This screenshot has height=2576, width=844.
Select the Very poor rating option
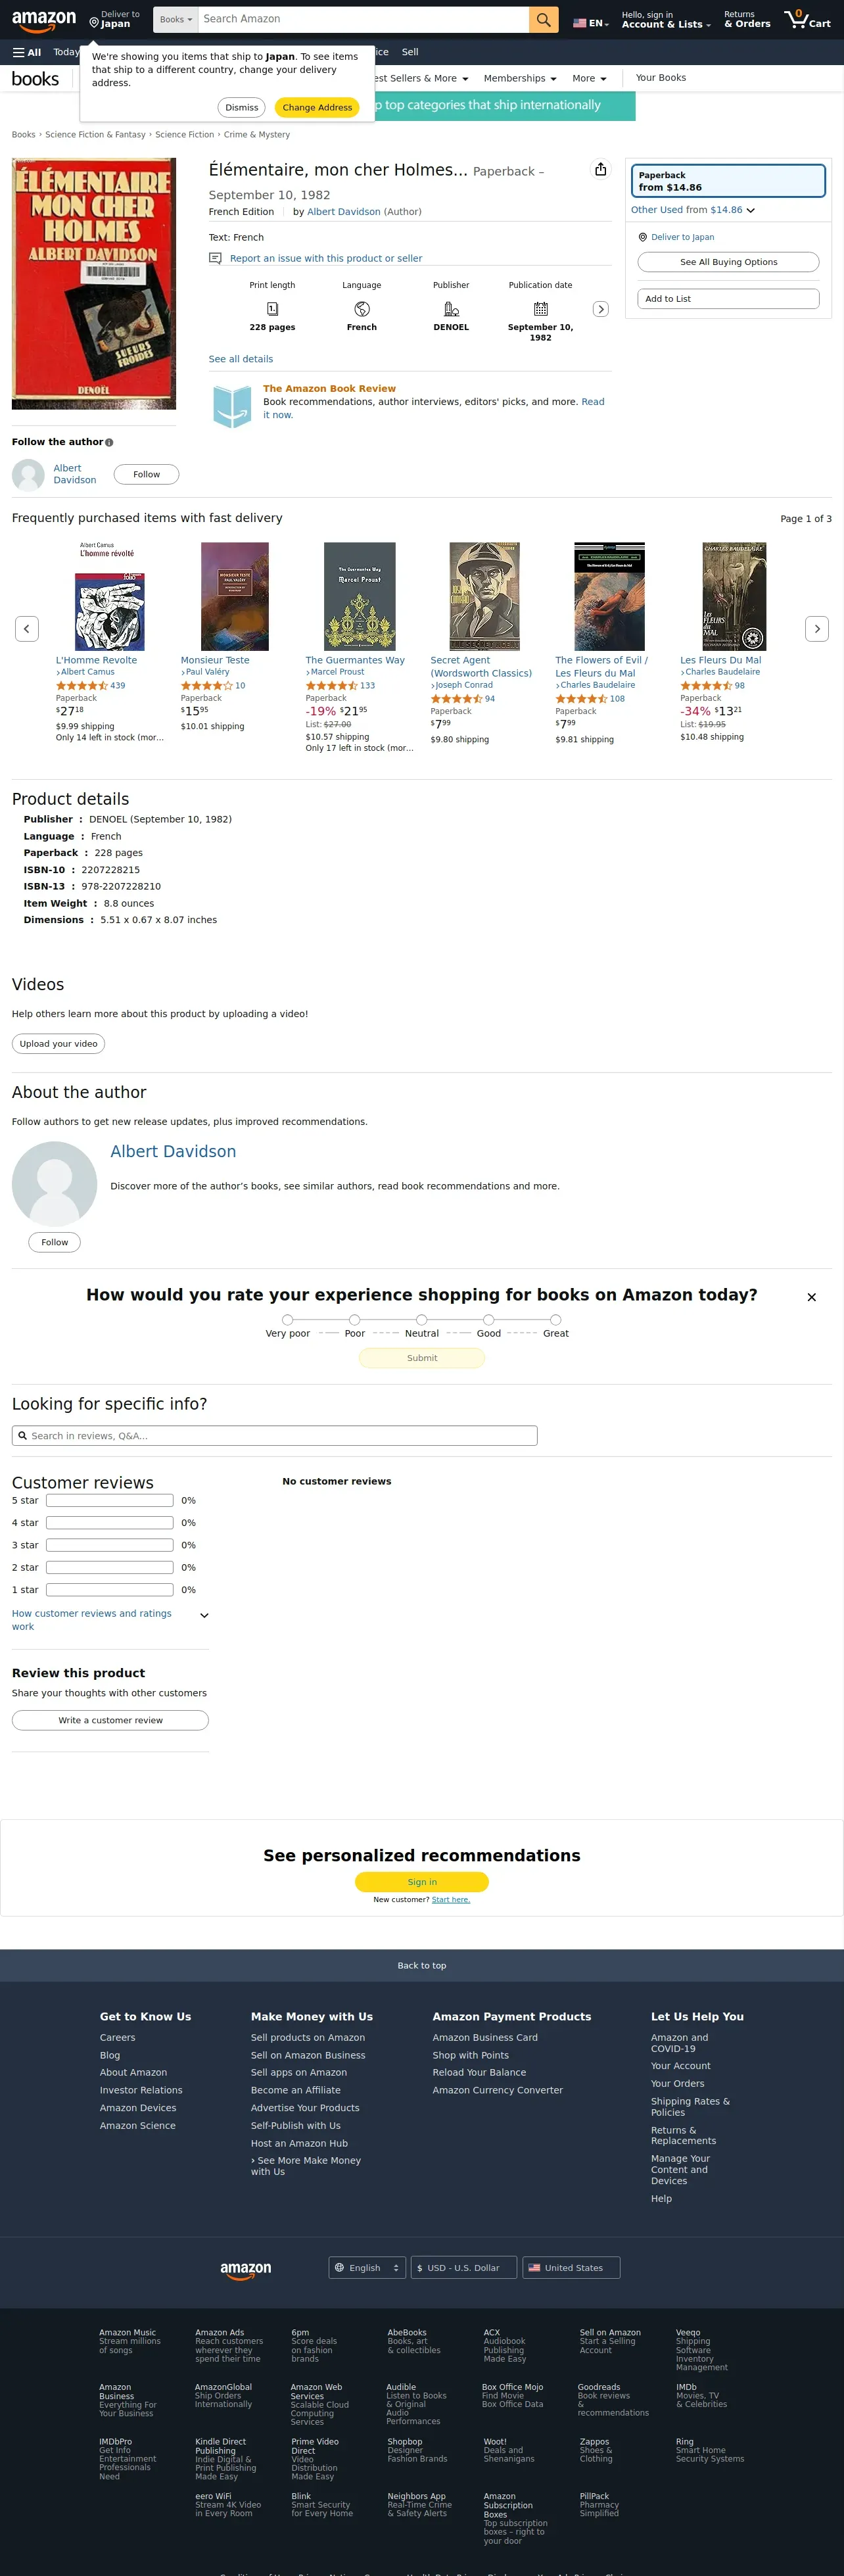pyautogui.click(x=288, y=1319)
